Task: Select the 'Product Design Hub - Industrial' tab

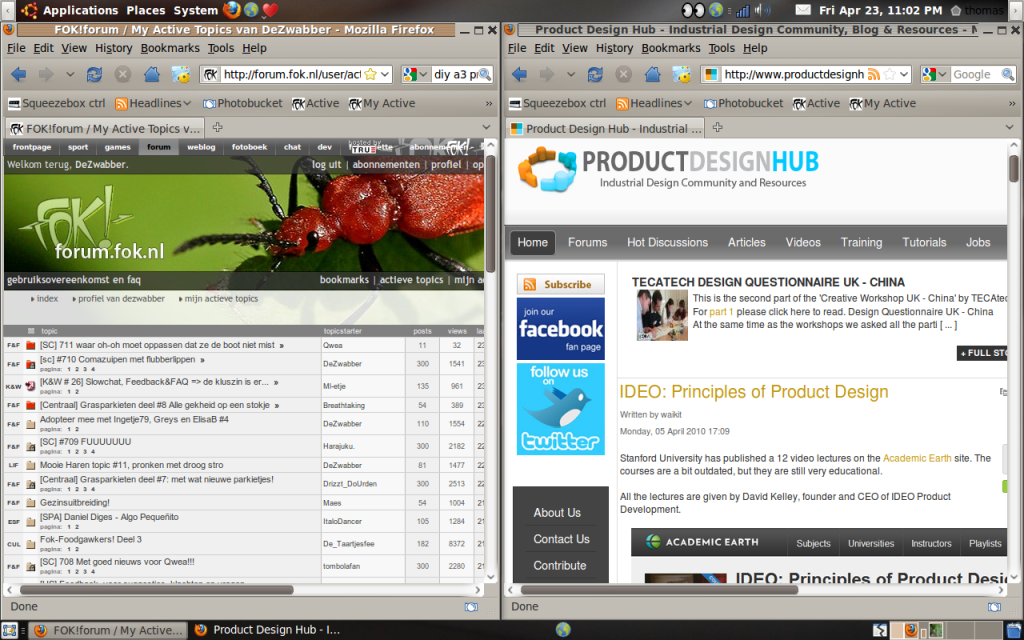Action: point(605,129)
